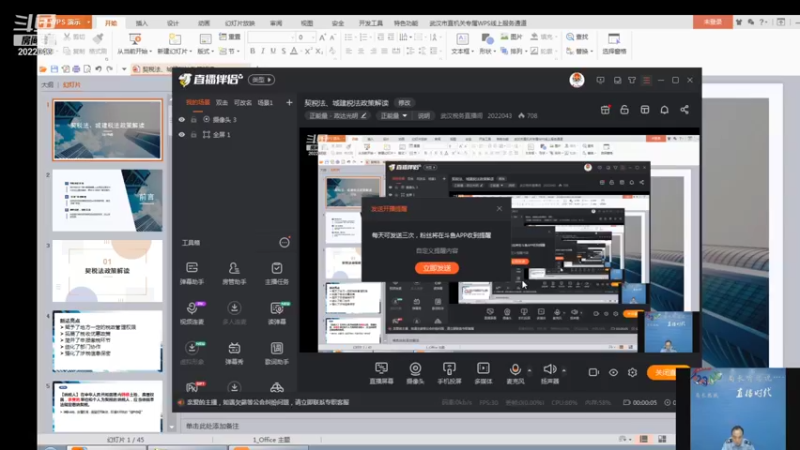Screen dimensions: 800x450
Task: Expand speaker volume arrow
Action: click(564, 370)
